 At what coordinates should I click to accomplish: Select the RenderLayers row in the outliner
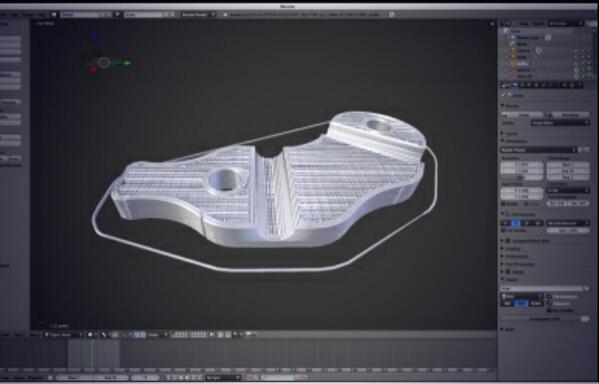point(527,37)
